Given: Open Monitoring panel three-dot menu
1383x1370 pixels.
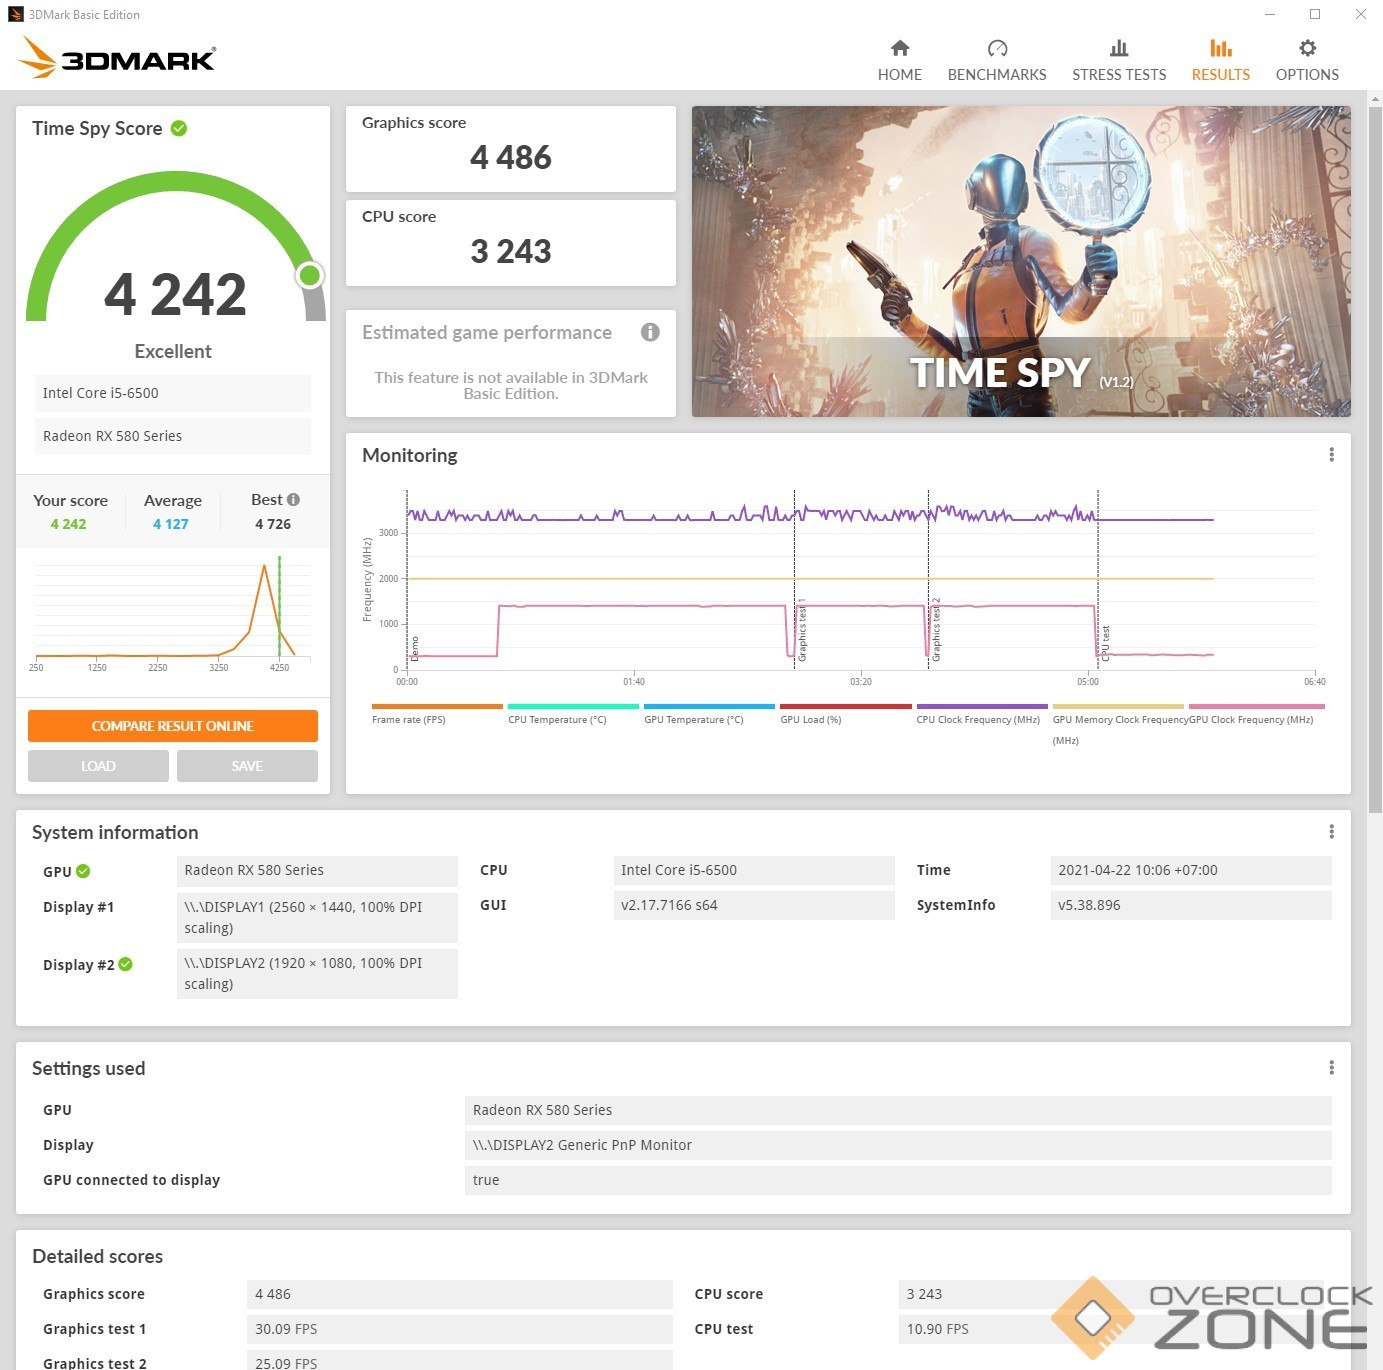Looking at the screenshot, I should pyautogui.click(x=1331, y=455).
